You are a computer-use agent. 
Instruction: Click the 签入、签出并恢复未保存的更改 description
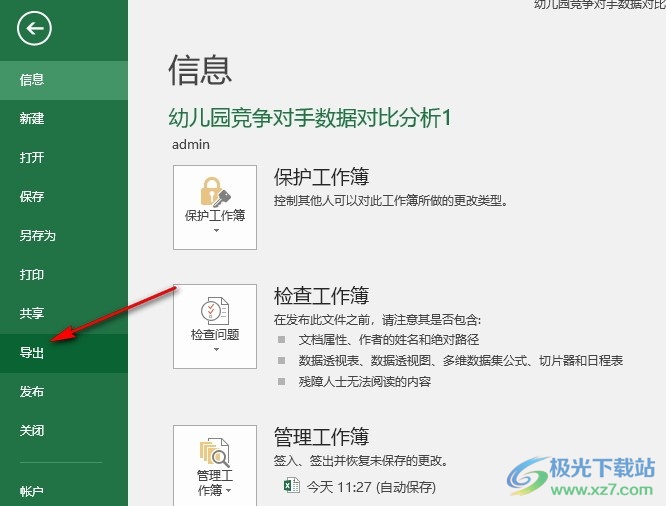pos(361,461)
